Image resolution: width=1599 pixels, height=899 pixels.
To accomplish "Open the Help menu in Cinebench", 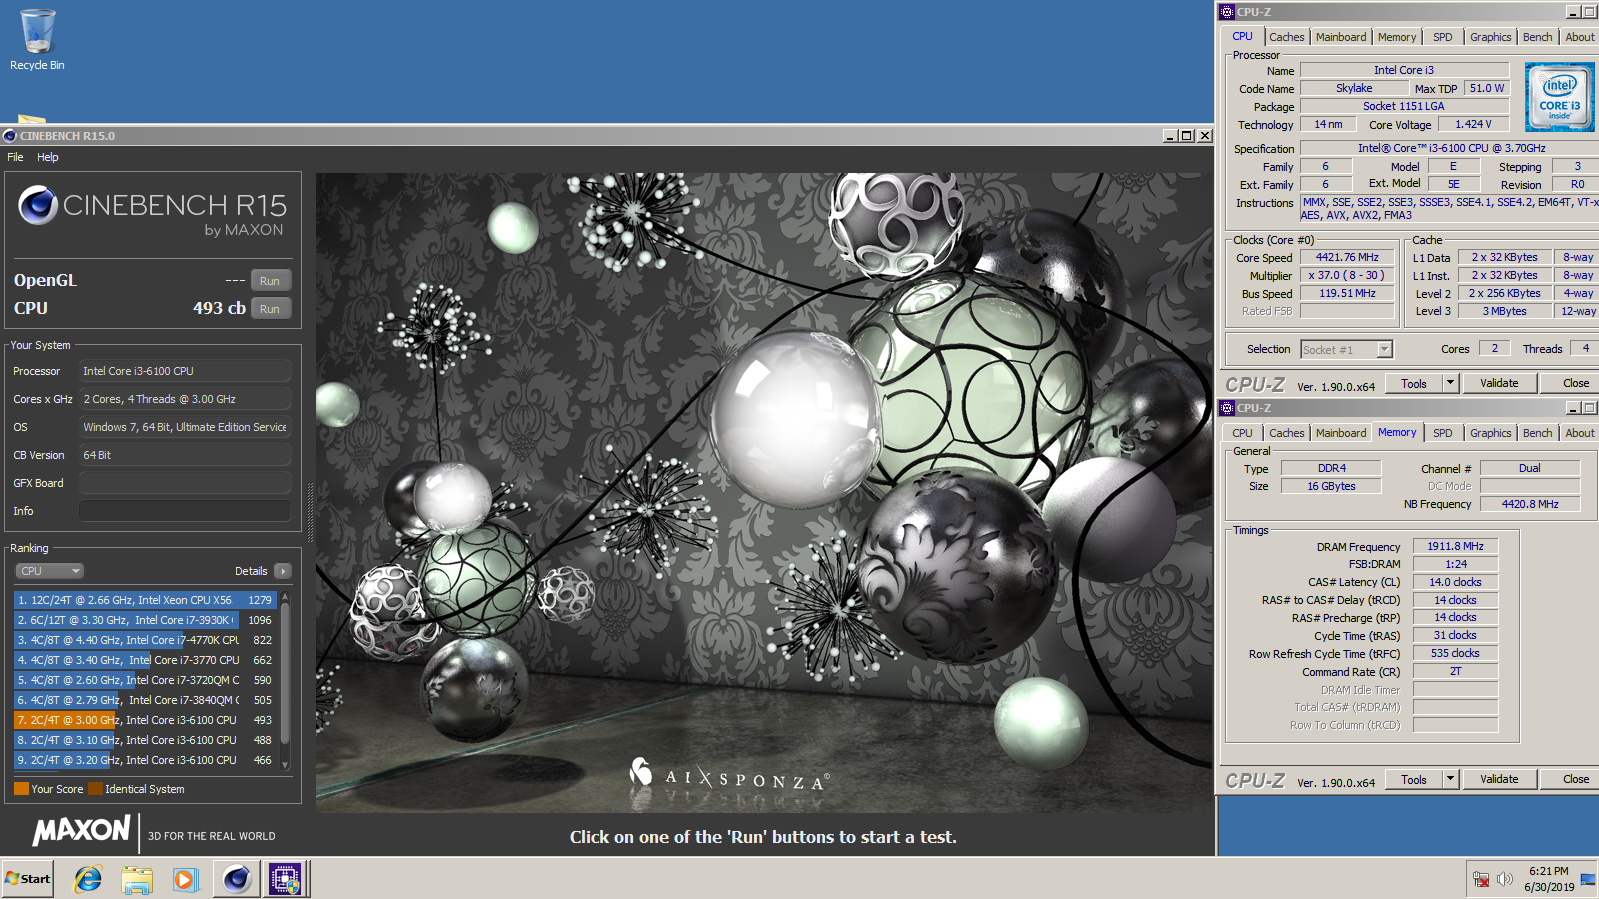I will pyautogui.click(x=48, y=157).
